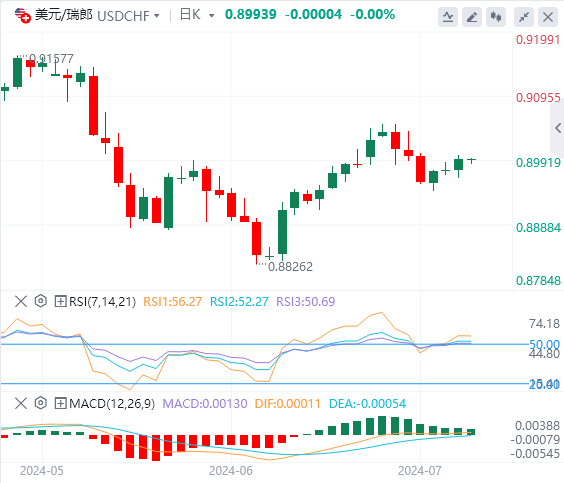Click the MACD:0.00130 value
The width and height of the screenshot is (564, 483).
[205, 404]
